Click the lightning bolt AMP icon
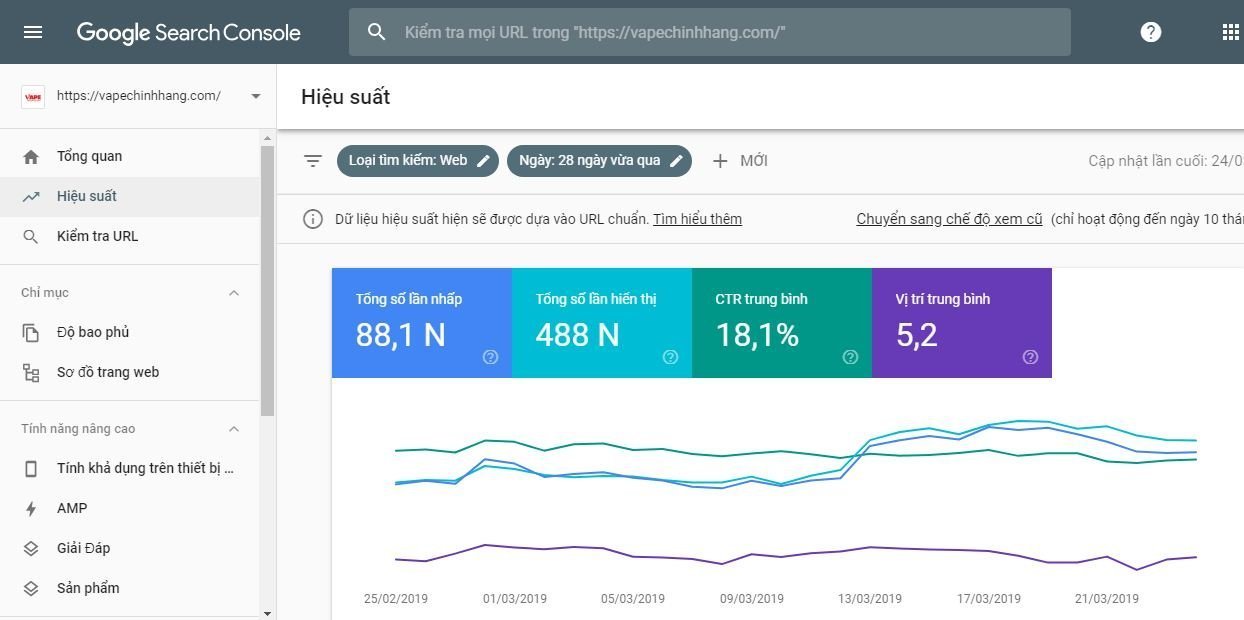 (31, 508)
